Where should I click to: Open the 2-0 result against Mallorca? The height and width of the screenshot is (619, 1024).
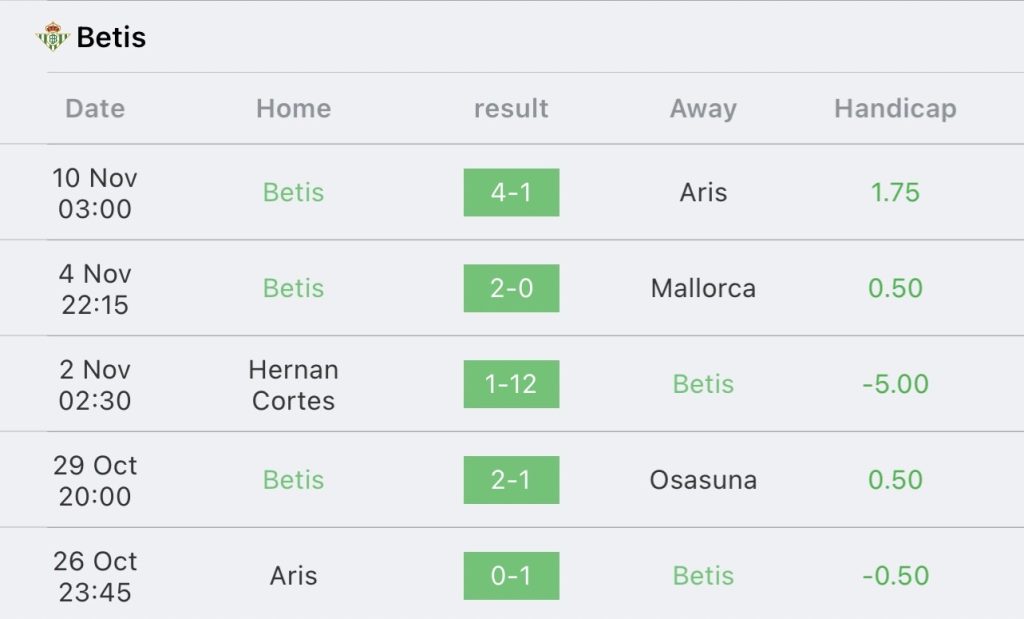click(x=511, y=288)
